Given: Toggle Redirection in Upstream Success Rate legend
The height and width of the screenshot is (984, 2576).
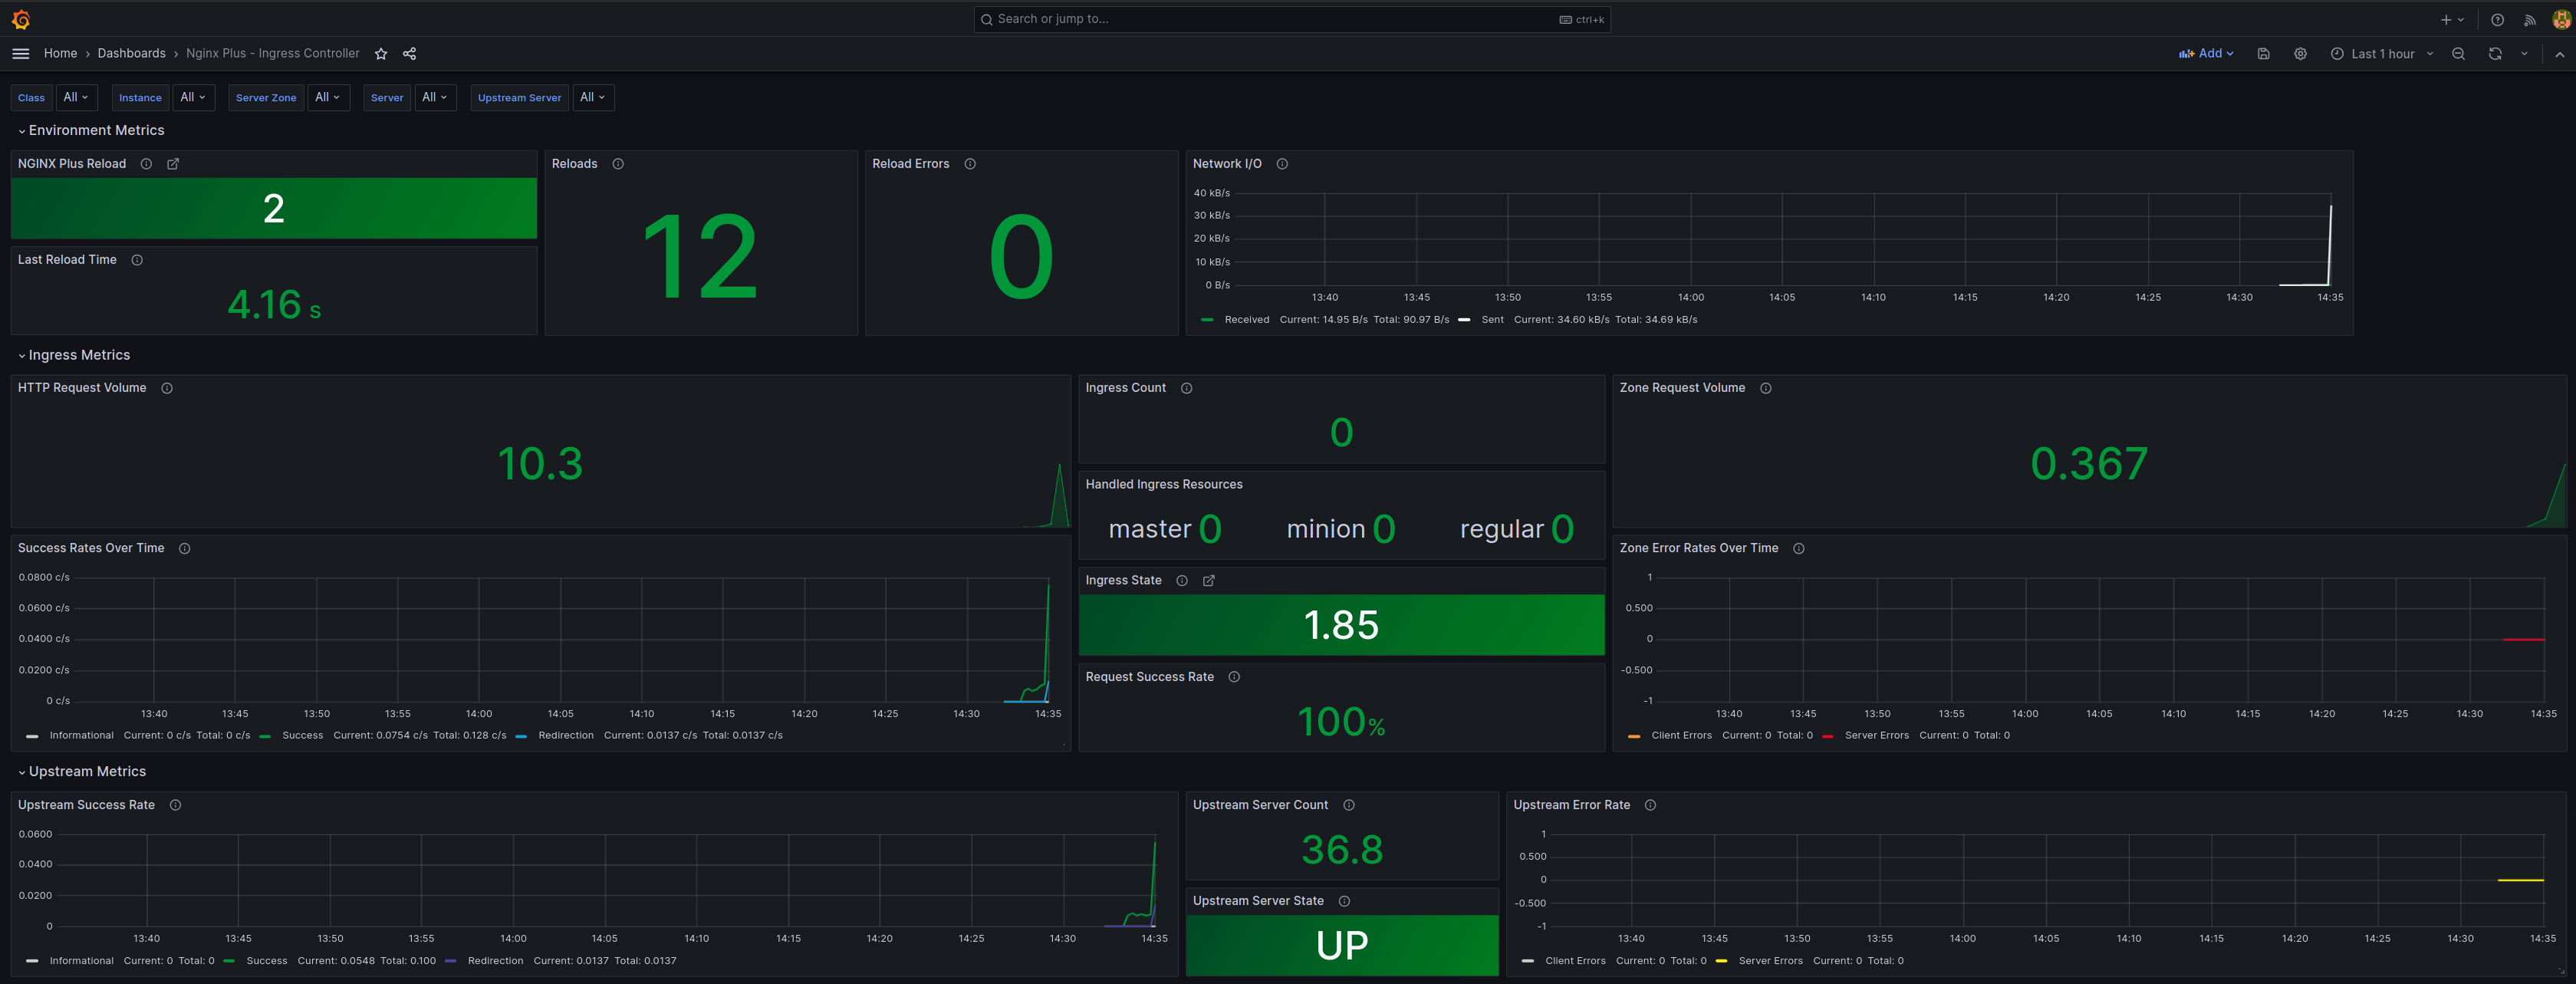Looking at the screenshot, I should (x=495, y=961).
